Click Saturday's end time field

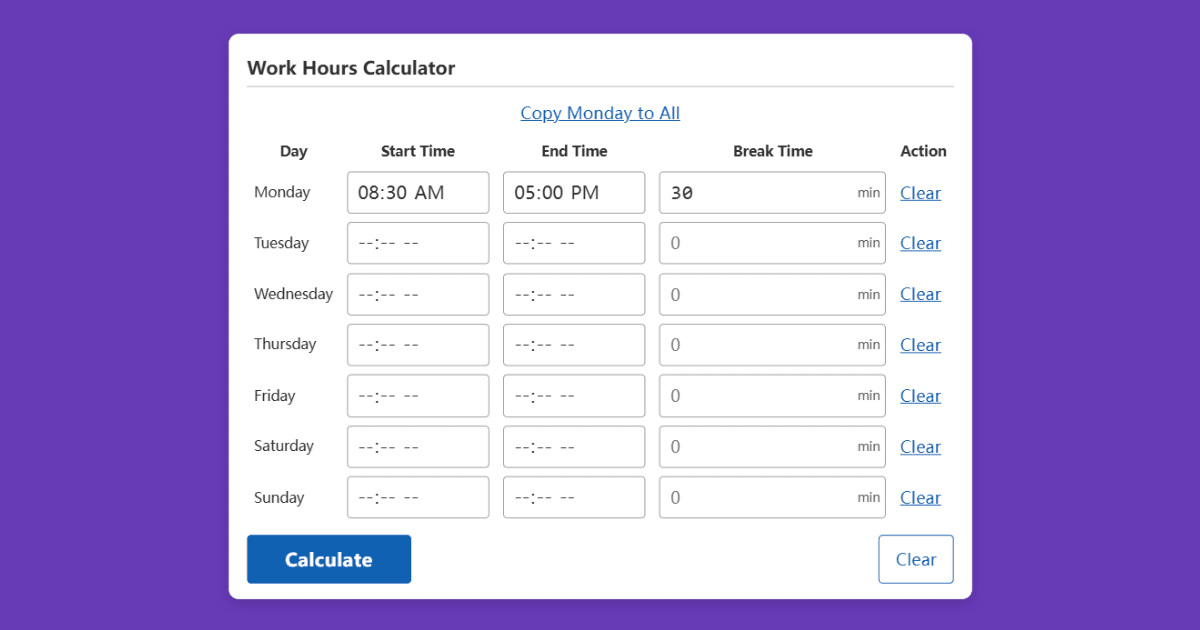tap(573, 446)
